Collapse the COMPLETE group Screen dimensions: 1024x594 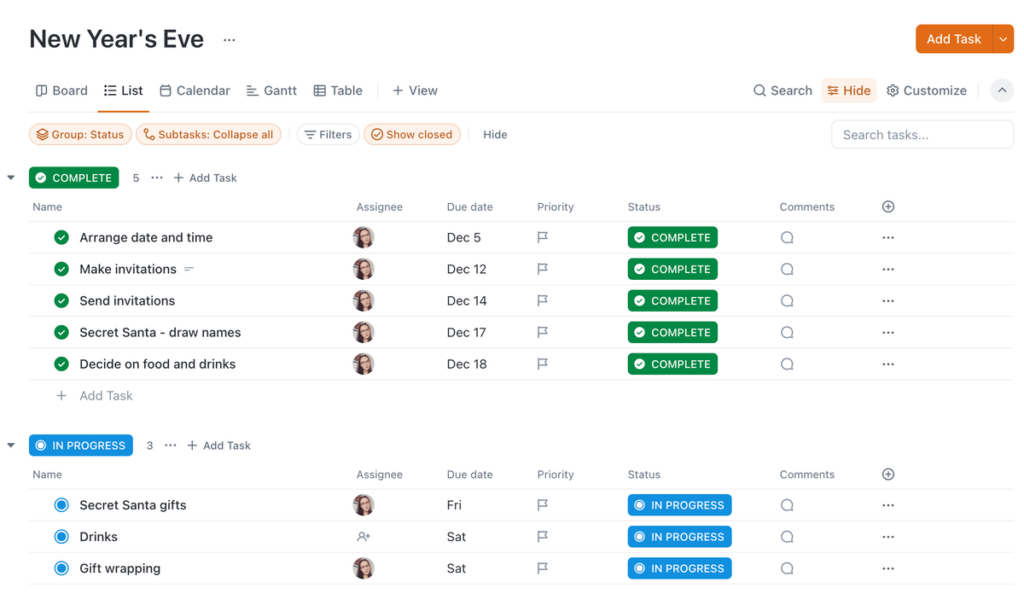(11, 177)
